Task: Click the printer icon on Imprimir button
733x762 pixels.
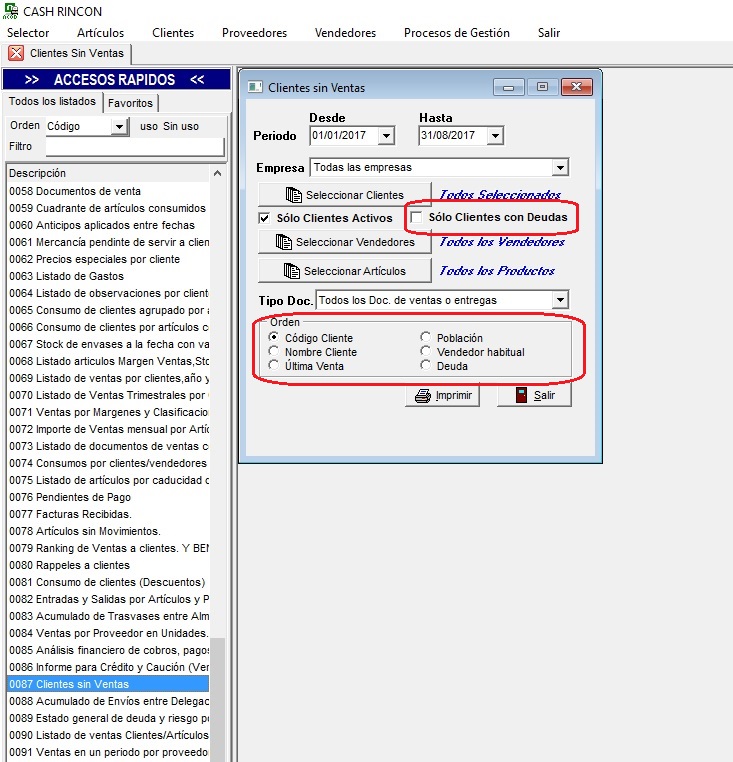Action: click(x=423, y=396)
